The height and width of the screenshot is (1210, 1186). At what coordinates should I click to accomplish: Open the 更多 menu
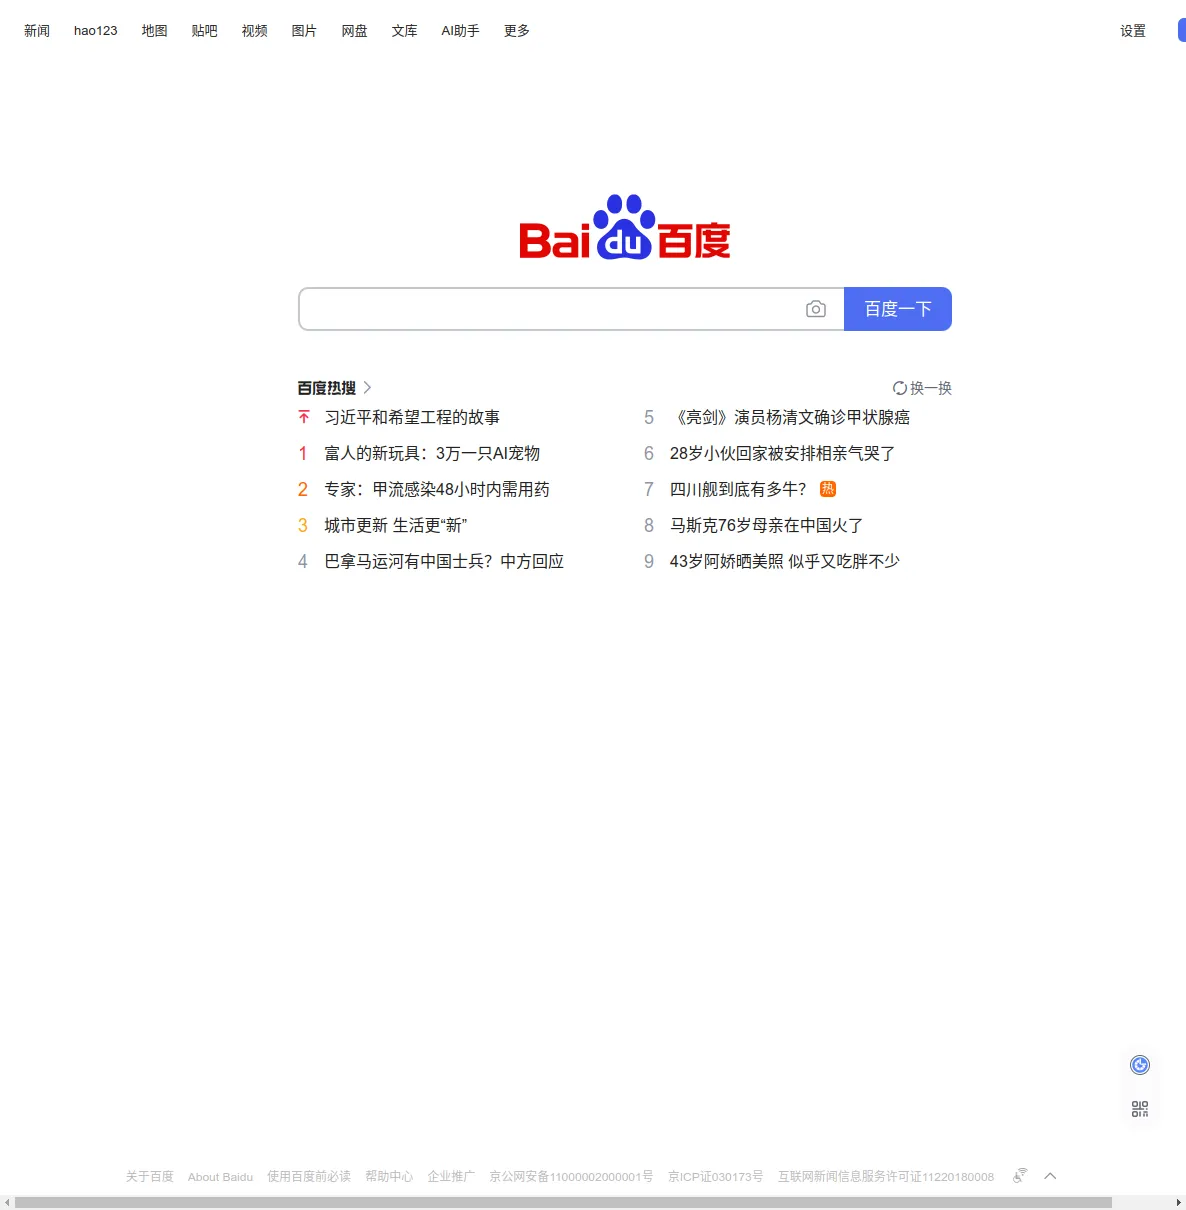click(x=517, y=31)
